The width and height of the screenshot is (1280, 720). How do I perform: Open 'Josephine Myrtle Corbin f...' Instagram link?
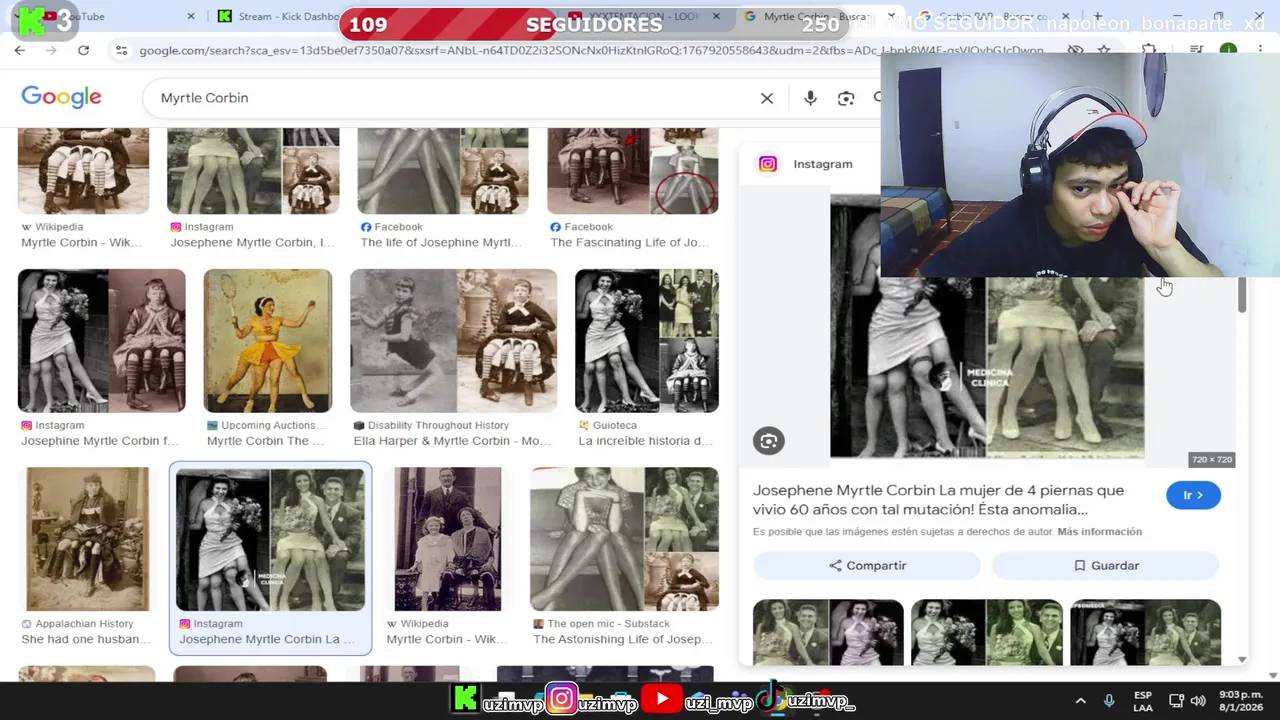coord(99,441)
